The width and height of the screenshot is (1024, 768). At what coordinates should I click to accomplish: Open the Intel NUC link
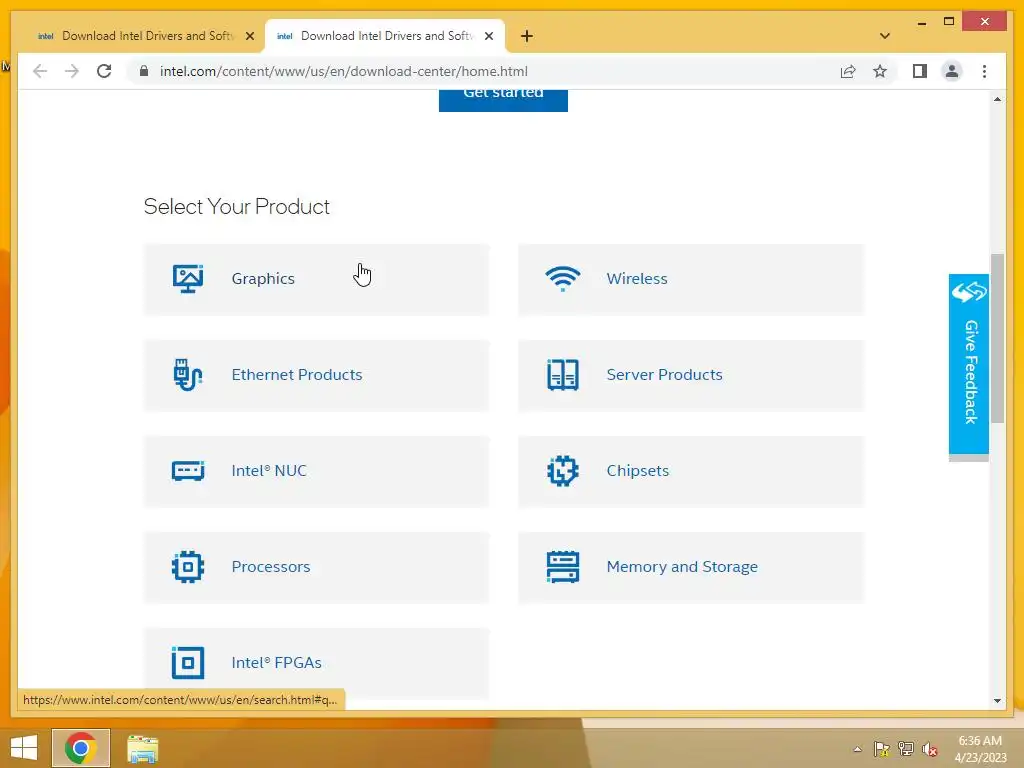pos(268,471)
